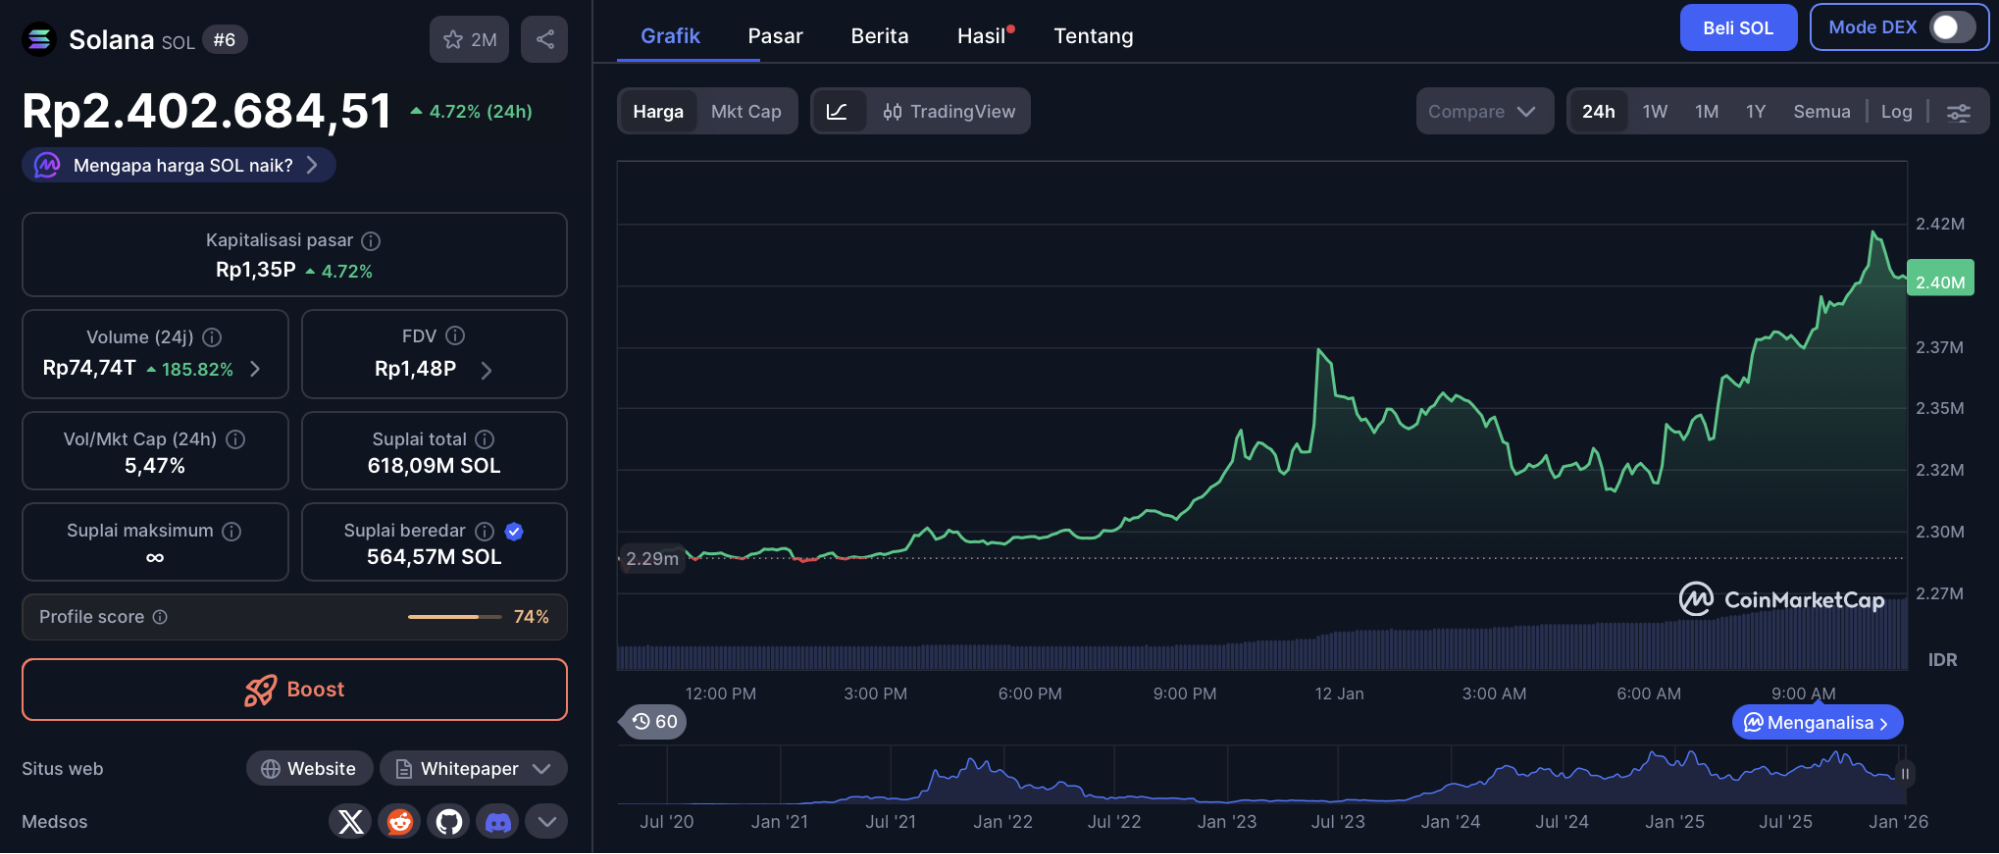Switch to the Pasar tab
1999x854 pixels.
[x=775, y=36]
